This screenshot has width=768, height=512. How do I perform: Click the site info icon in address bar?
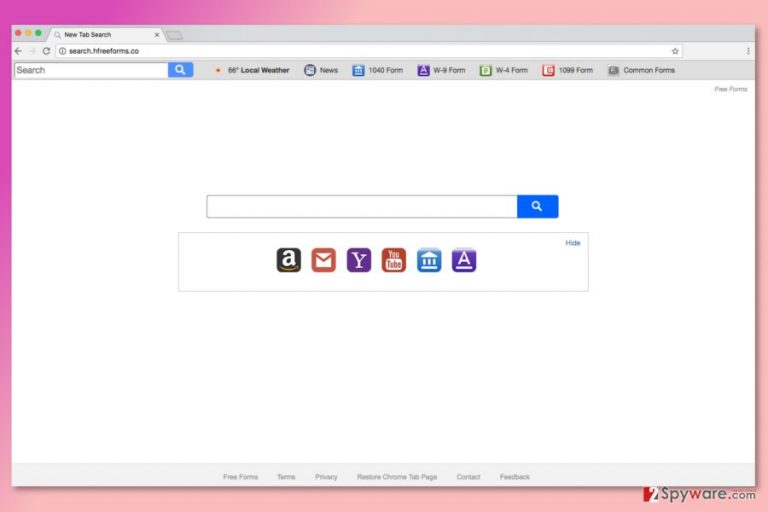click(x=63, y=51)
